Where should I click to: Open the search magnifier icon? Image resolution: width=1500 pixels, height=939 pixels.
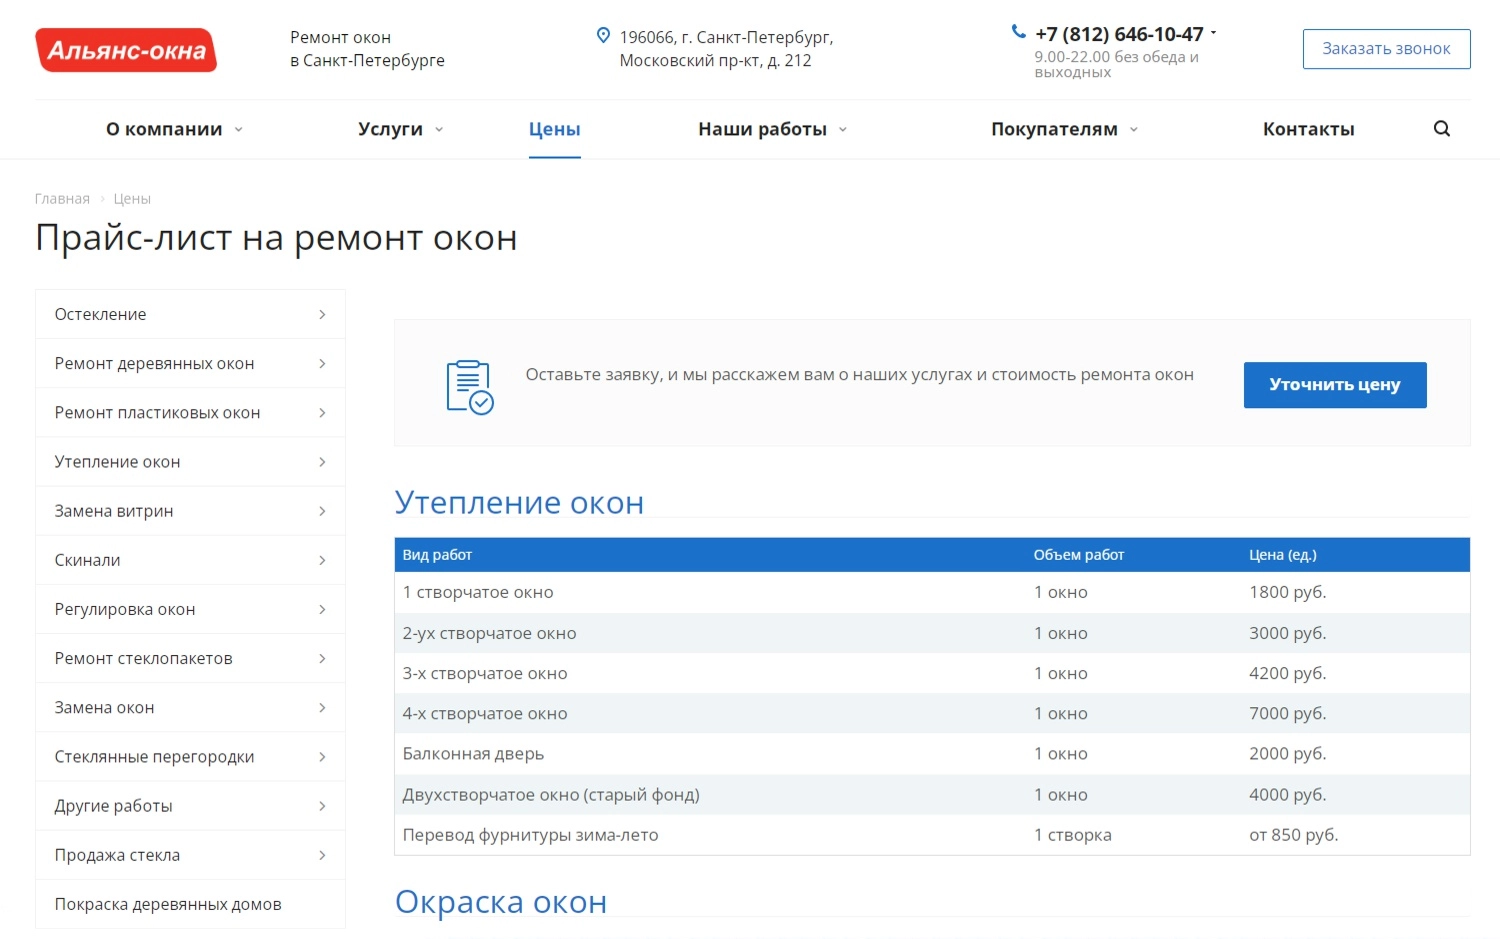click(1442, 129)
